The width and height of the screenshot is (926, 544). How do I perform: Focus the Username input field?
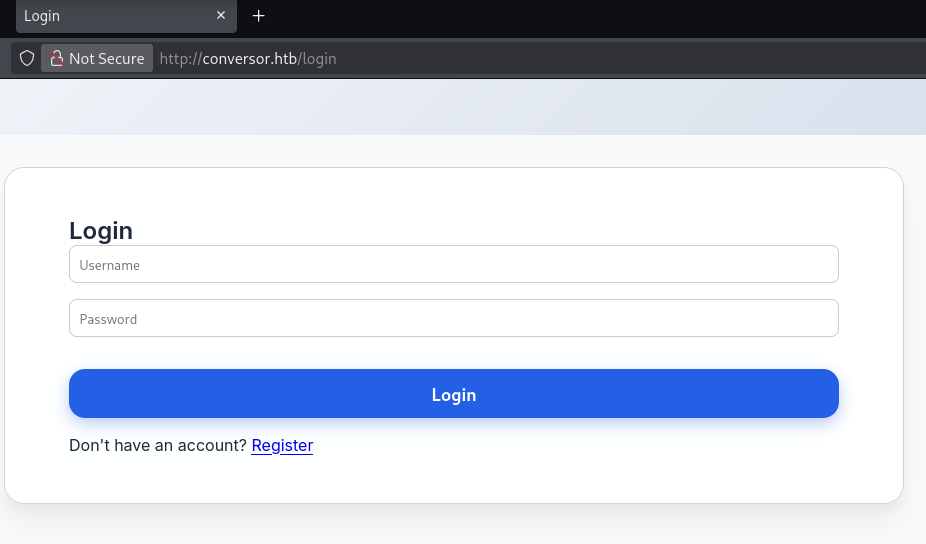click(453, 265)
